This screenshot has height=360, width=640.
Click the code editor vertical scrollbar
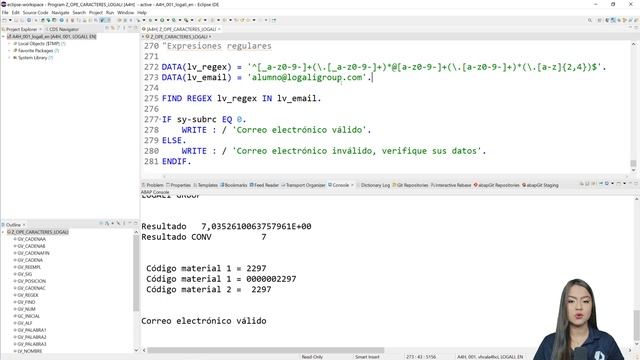coord(633,164)
